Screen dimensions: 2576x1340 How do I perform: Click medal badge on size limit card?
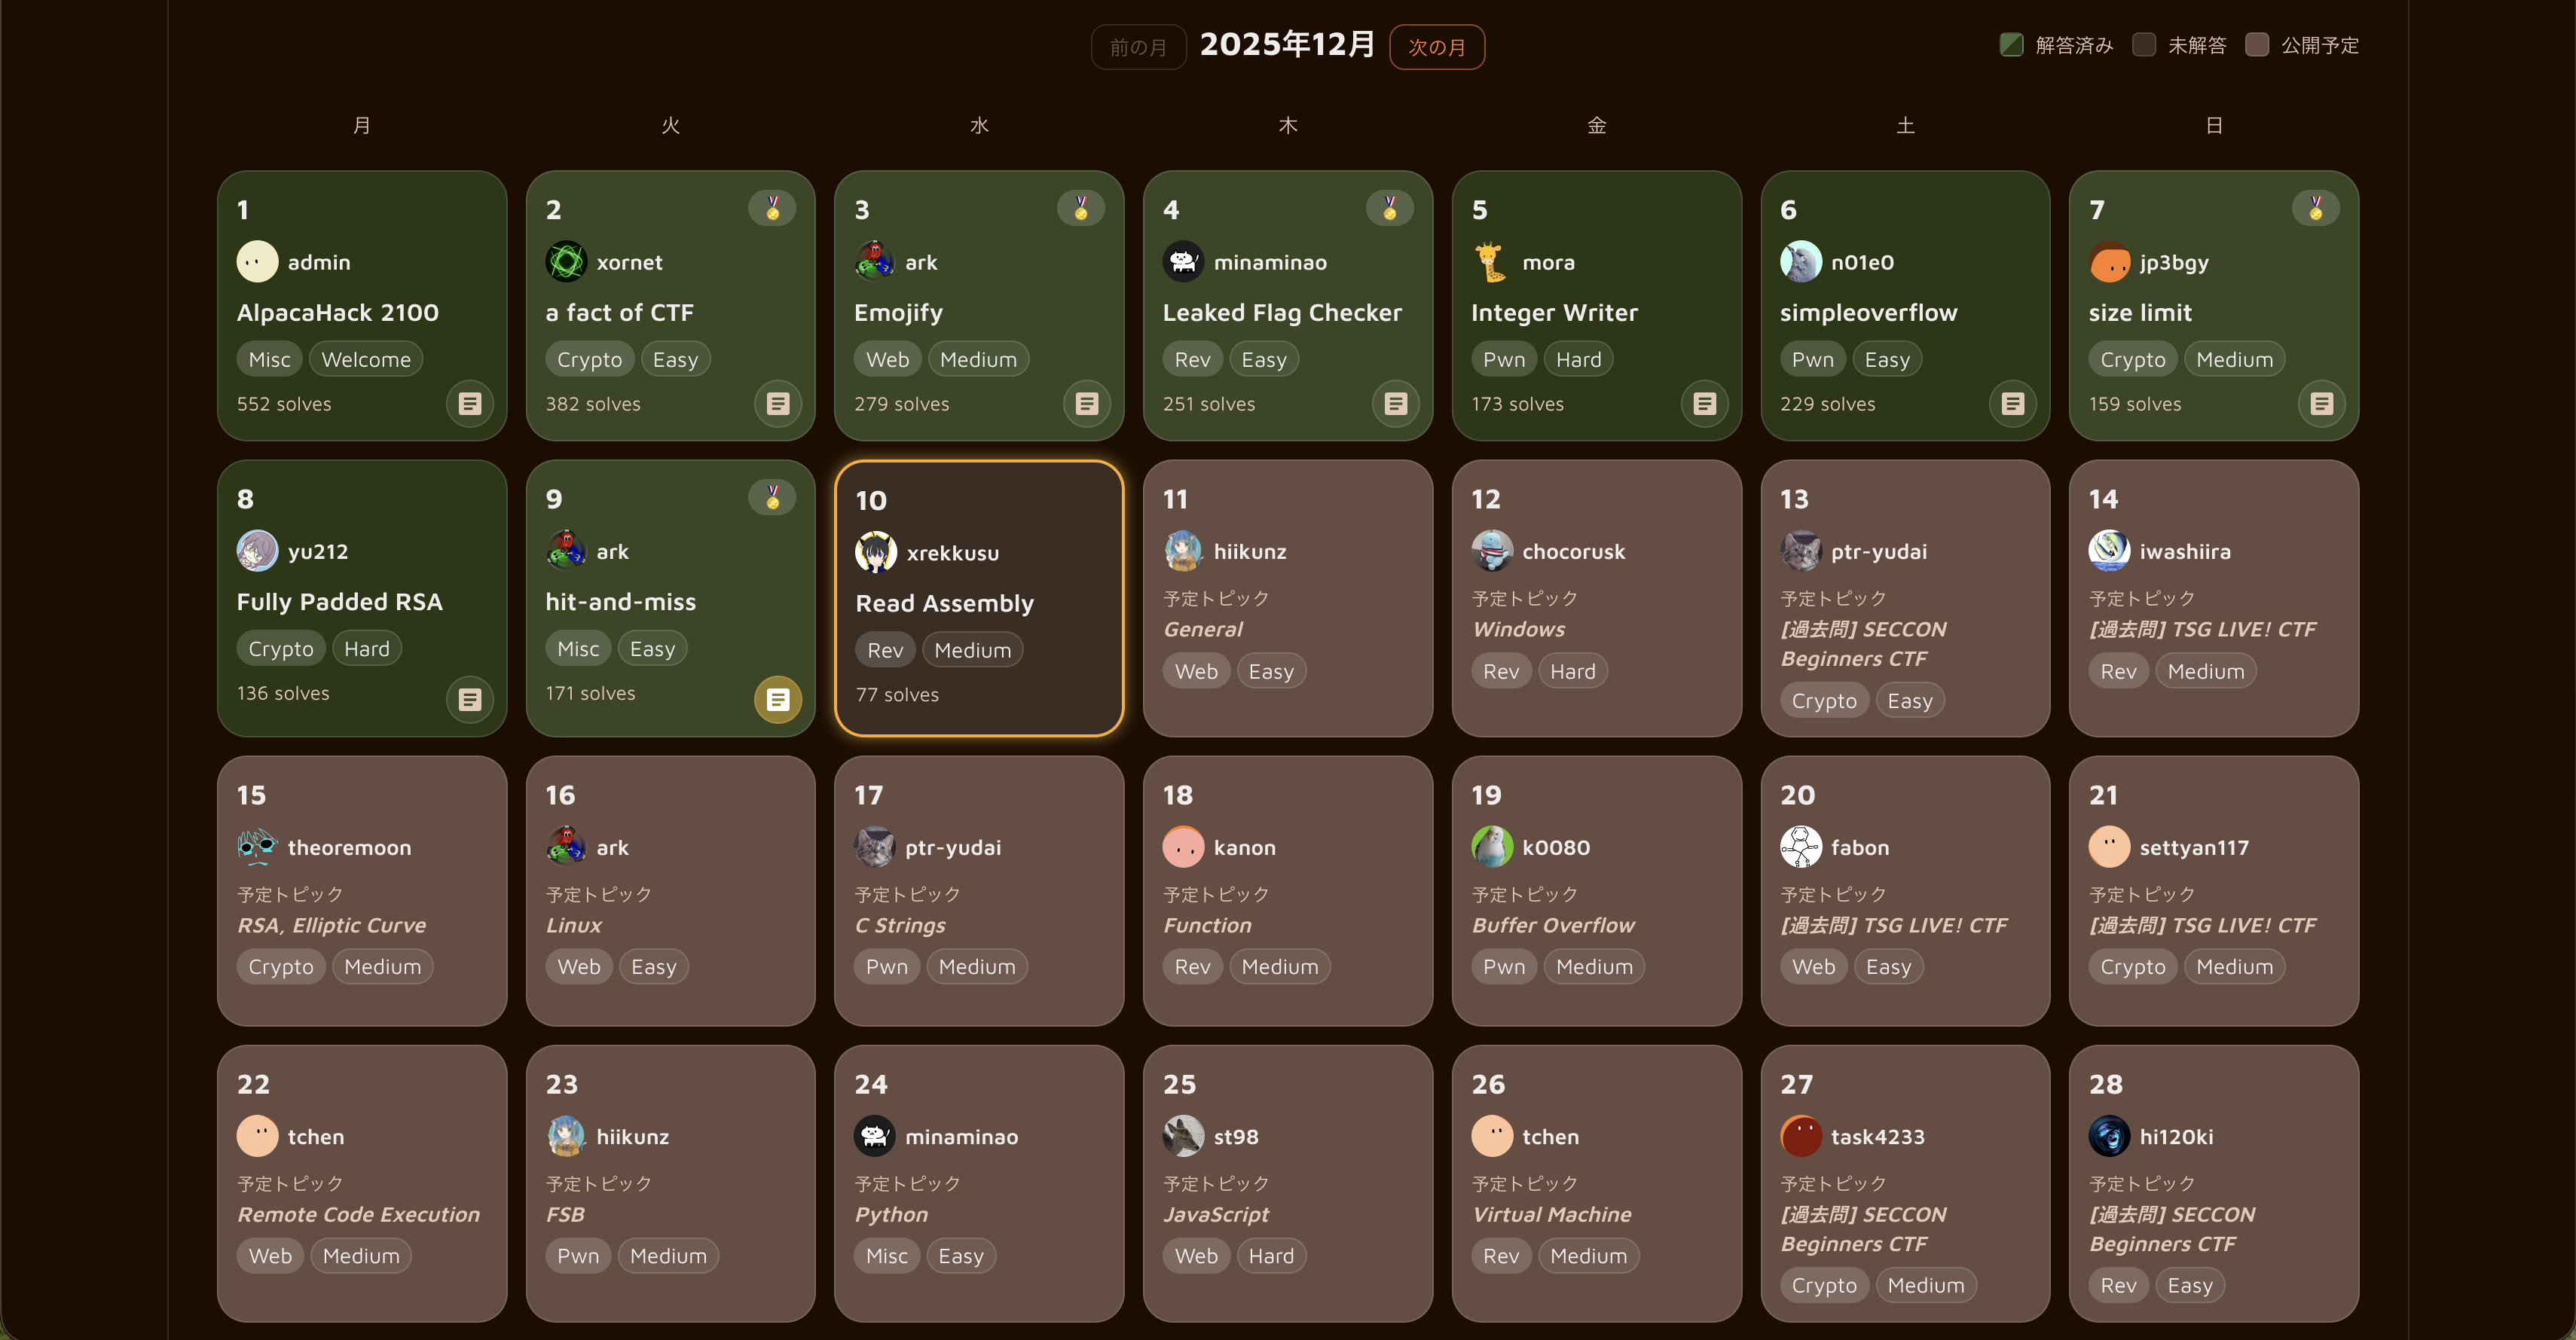click(2315, 208)
